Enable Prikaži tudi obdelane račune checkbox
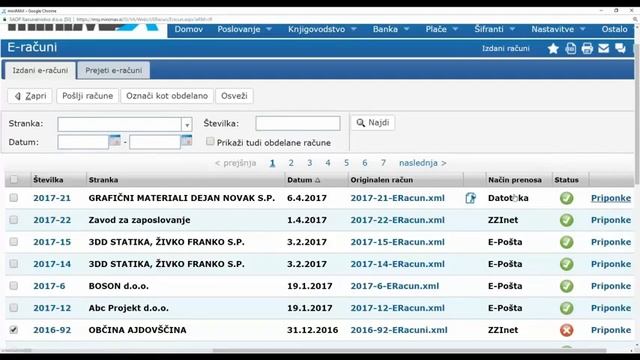This screenshot has height=360, width=640. 210,142
